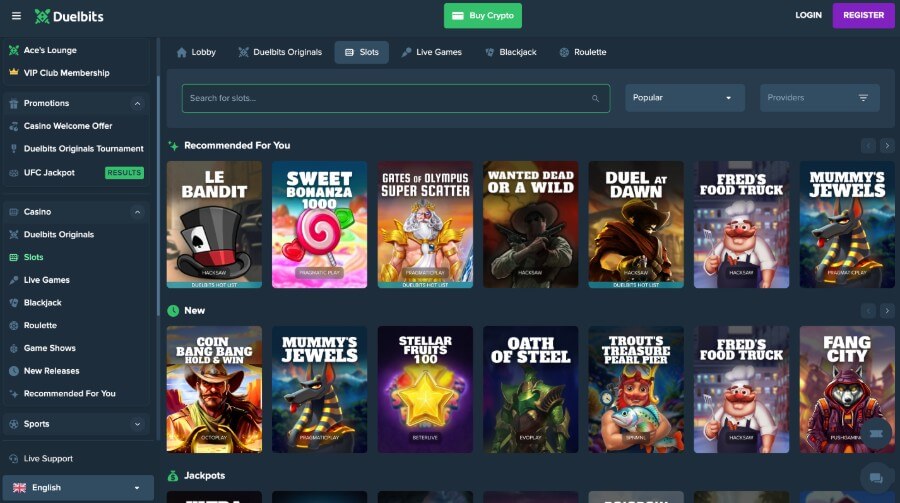Open Sweet Bonanza 1000 game thumbnail
The height and width of the screenshot is (503, 900).
(319, 225)
